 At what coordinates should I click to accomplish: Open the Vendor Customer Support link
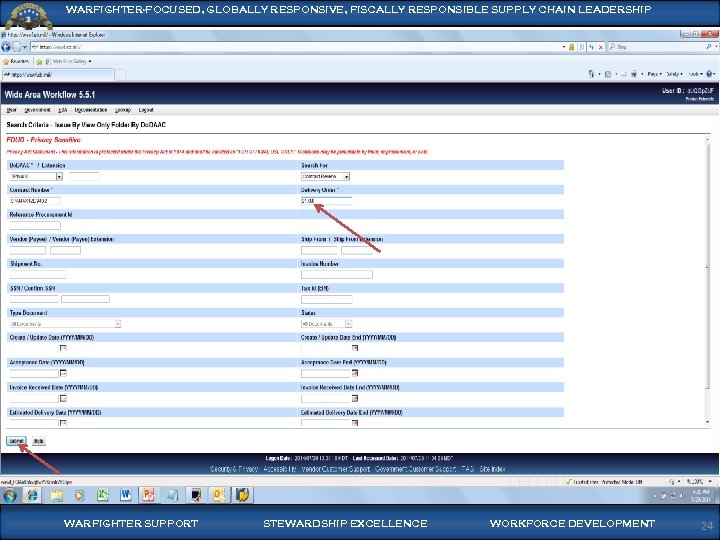(x=336, y=469)
